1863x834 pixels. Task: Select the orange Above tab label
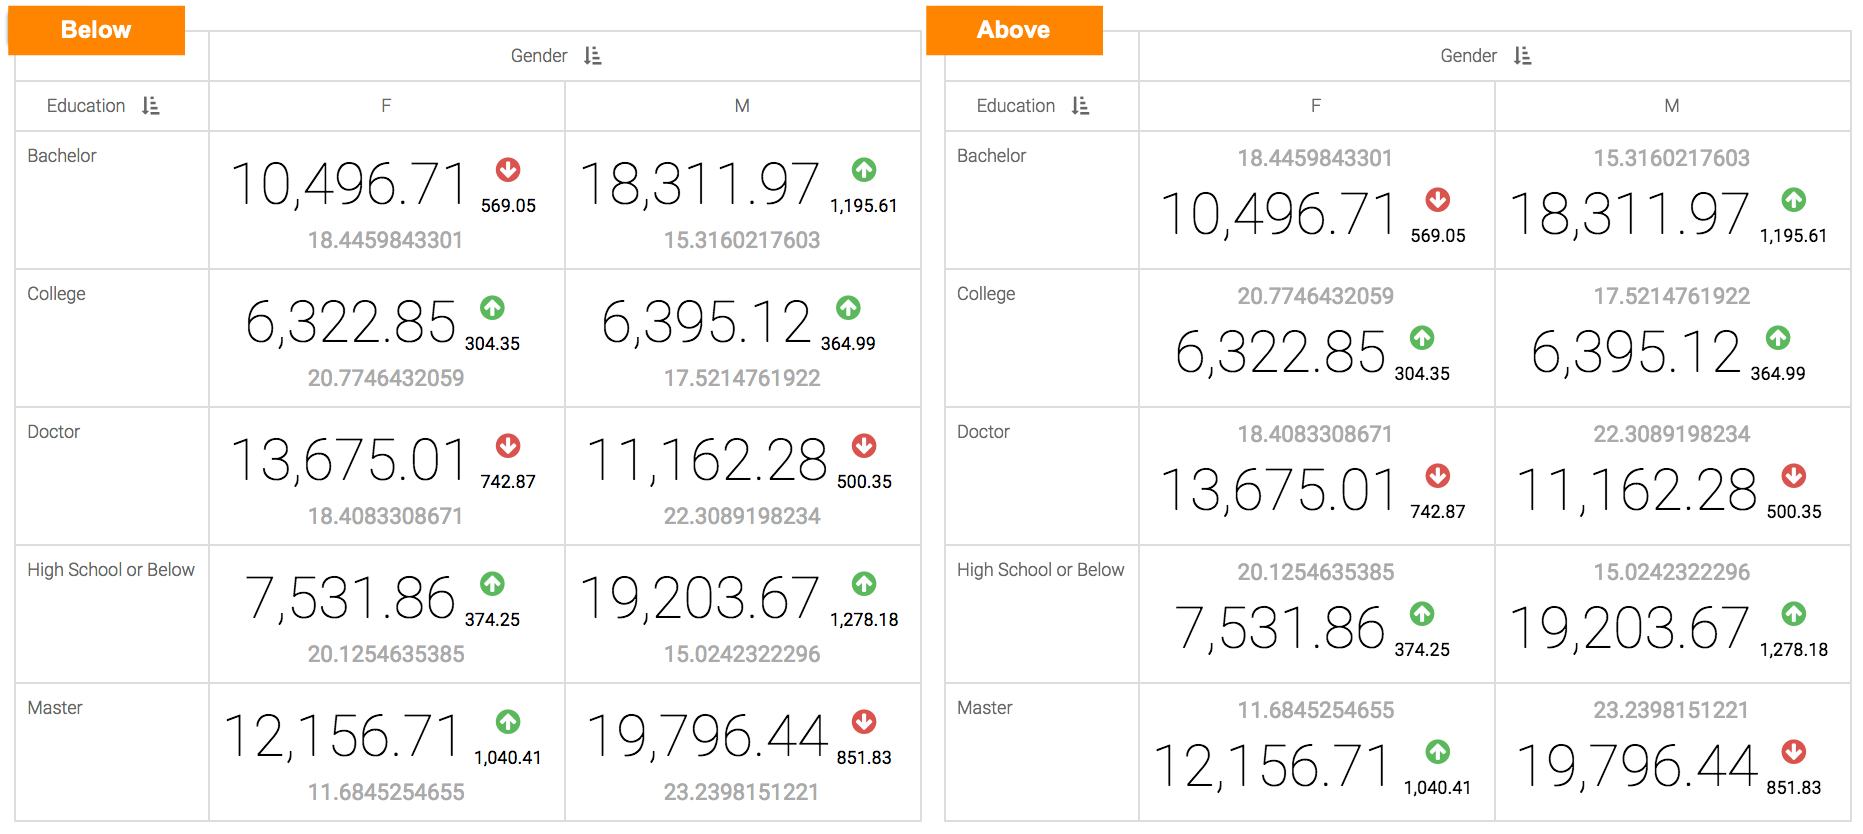pyautogui.click(x=1013, y=30)
